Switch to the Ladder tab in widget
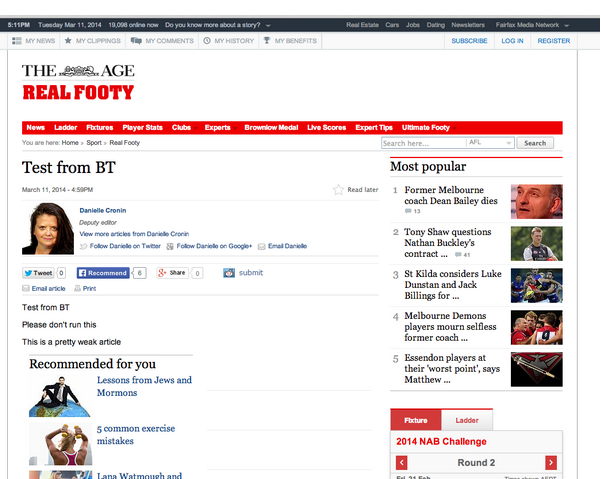The image size is (601, 479). pyautogui.click(x=467, y=420)
